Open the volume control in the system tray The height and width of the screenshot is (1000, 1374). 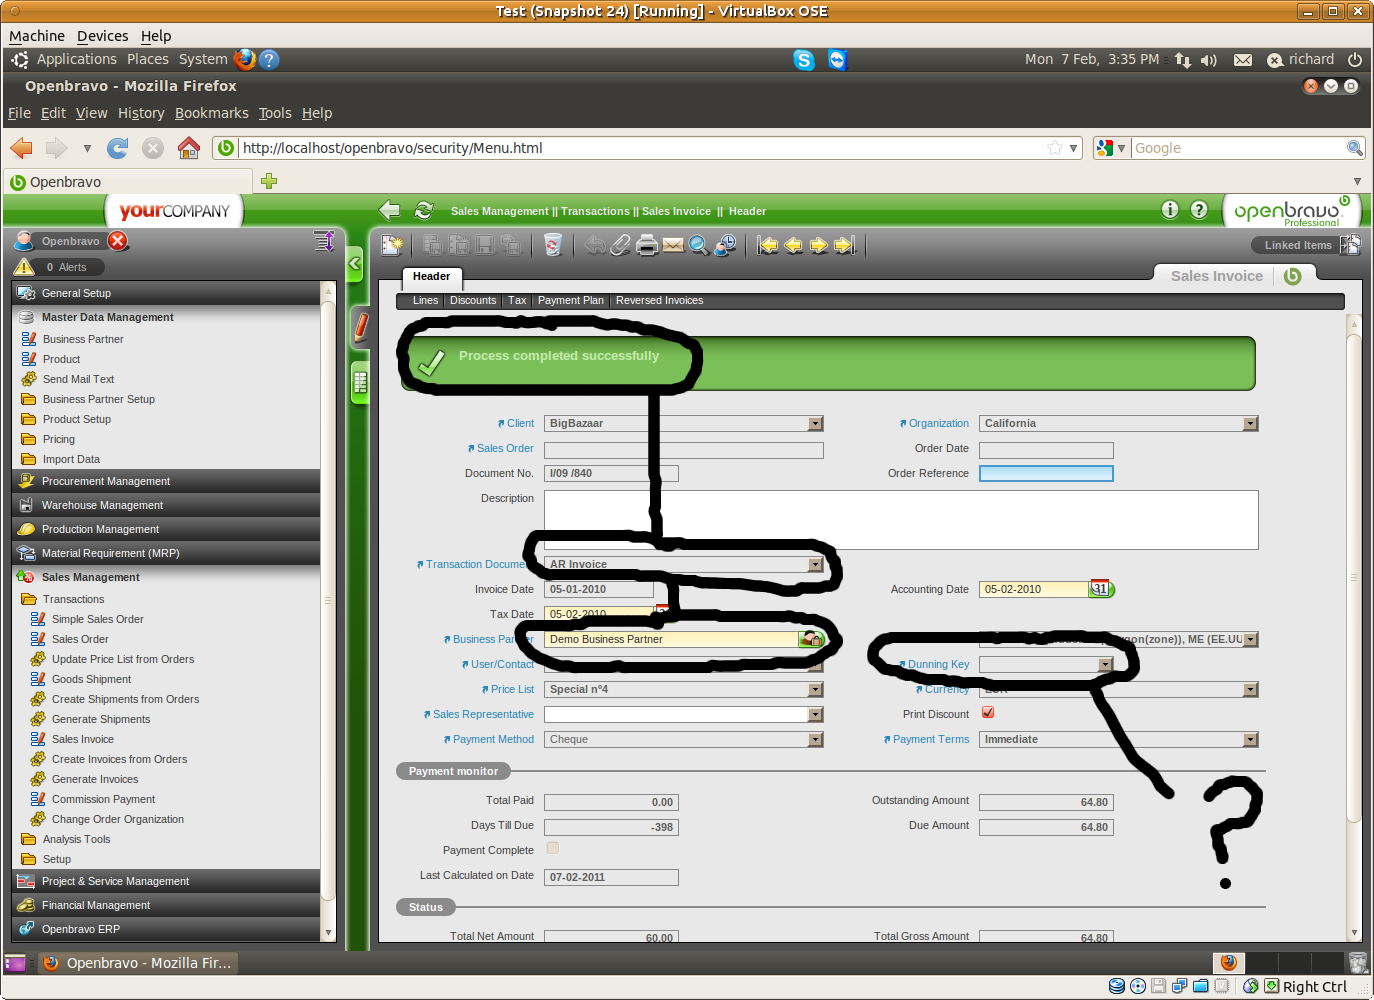(1209, 60)
